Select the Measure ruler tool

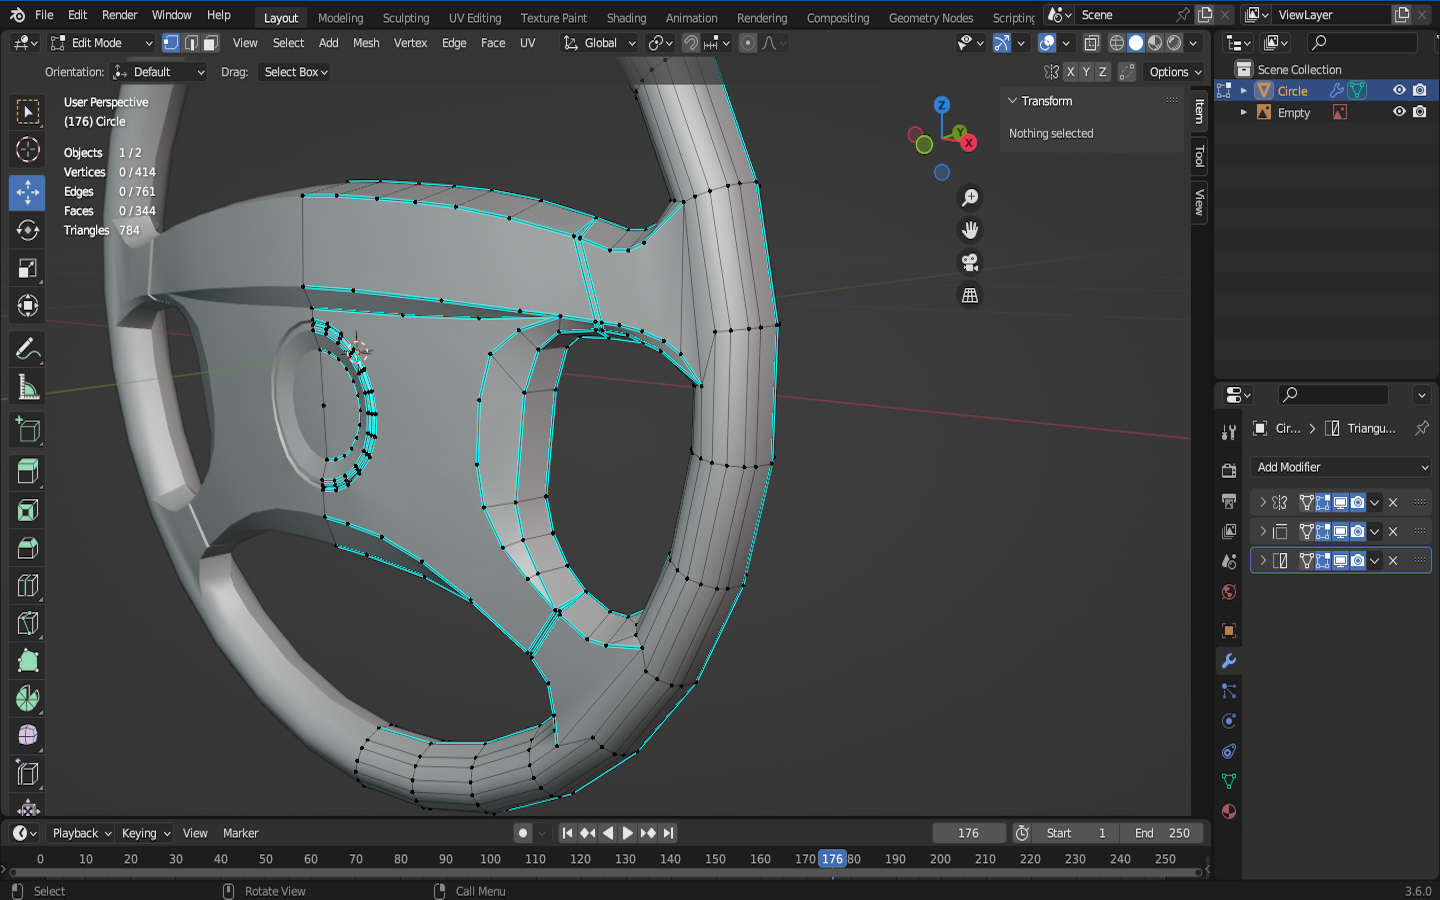pyautogui.click(x=27, y=388)
